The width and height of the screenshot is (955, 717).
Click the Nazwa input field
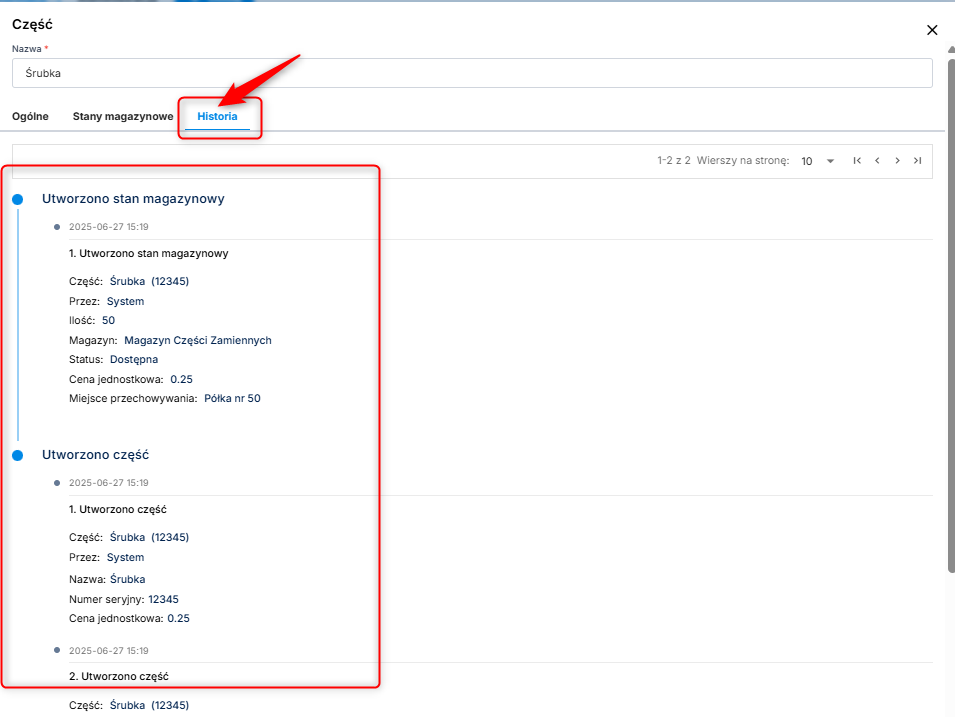[x=471, y=73]
